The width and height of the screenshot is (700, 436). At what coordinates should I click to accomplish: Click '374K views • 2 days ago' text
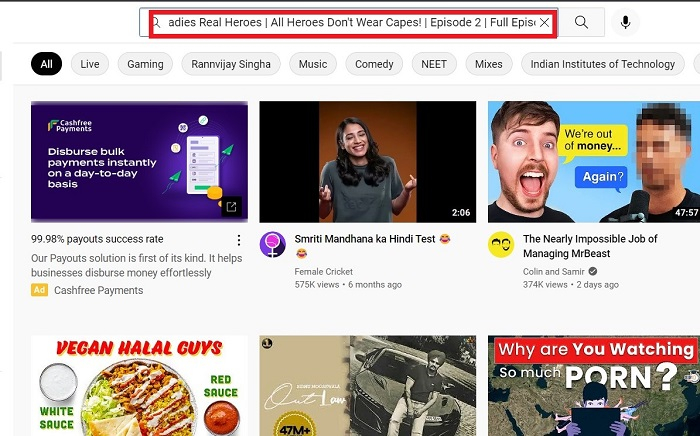(x=571, y=285)
